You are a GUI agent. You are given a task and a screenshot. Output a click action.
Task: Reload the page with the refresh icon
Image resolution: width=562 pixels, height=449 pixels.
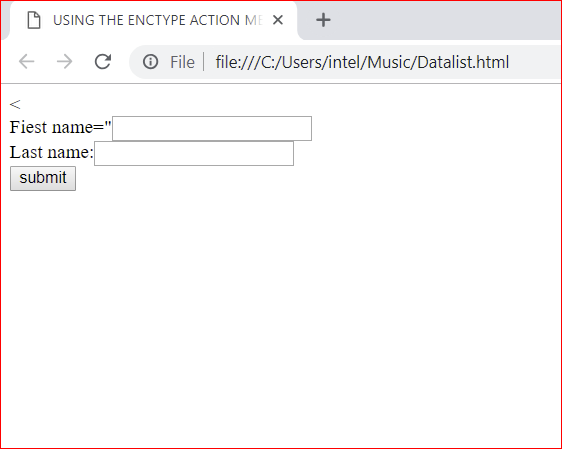103,62
